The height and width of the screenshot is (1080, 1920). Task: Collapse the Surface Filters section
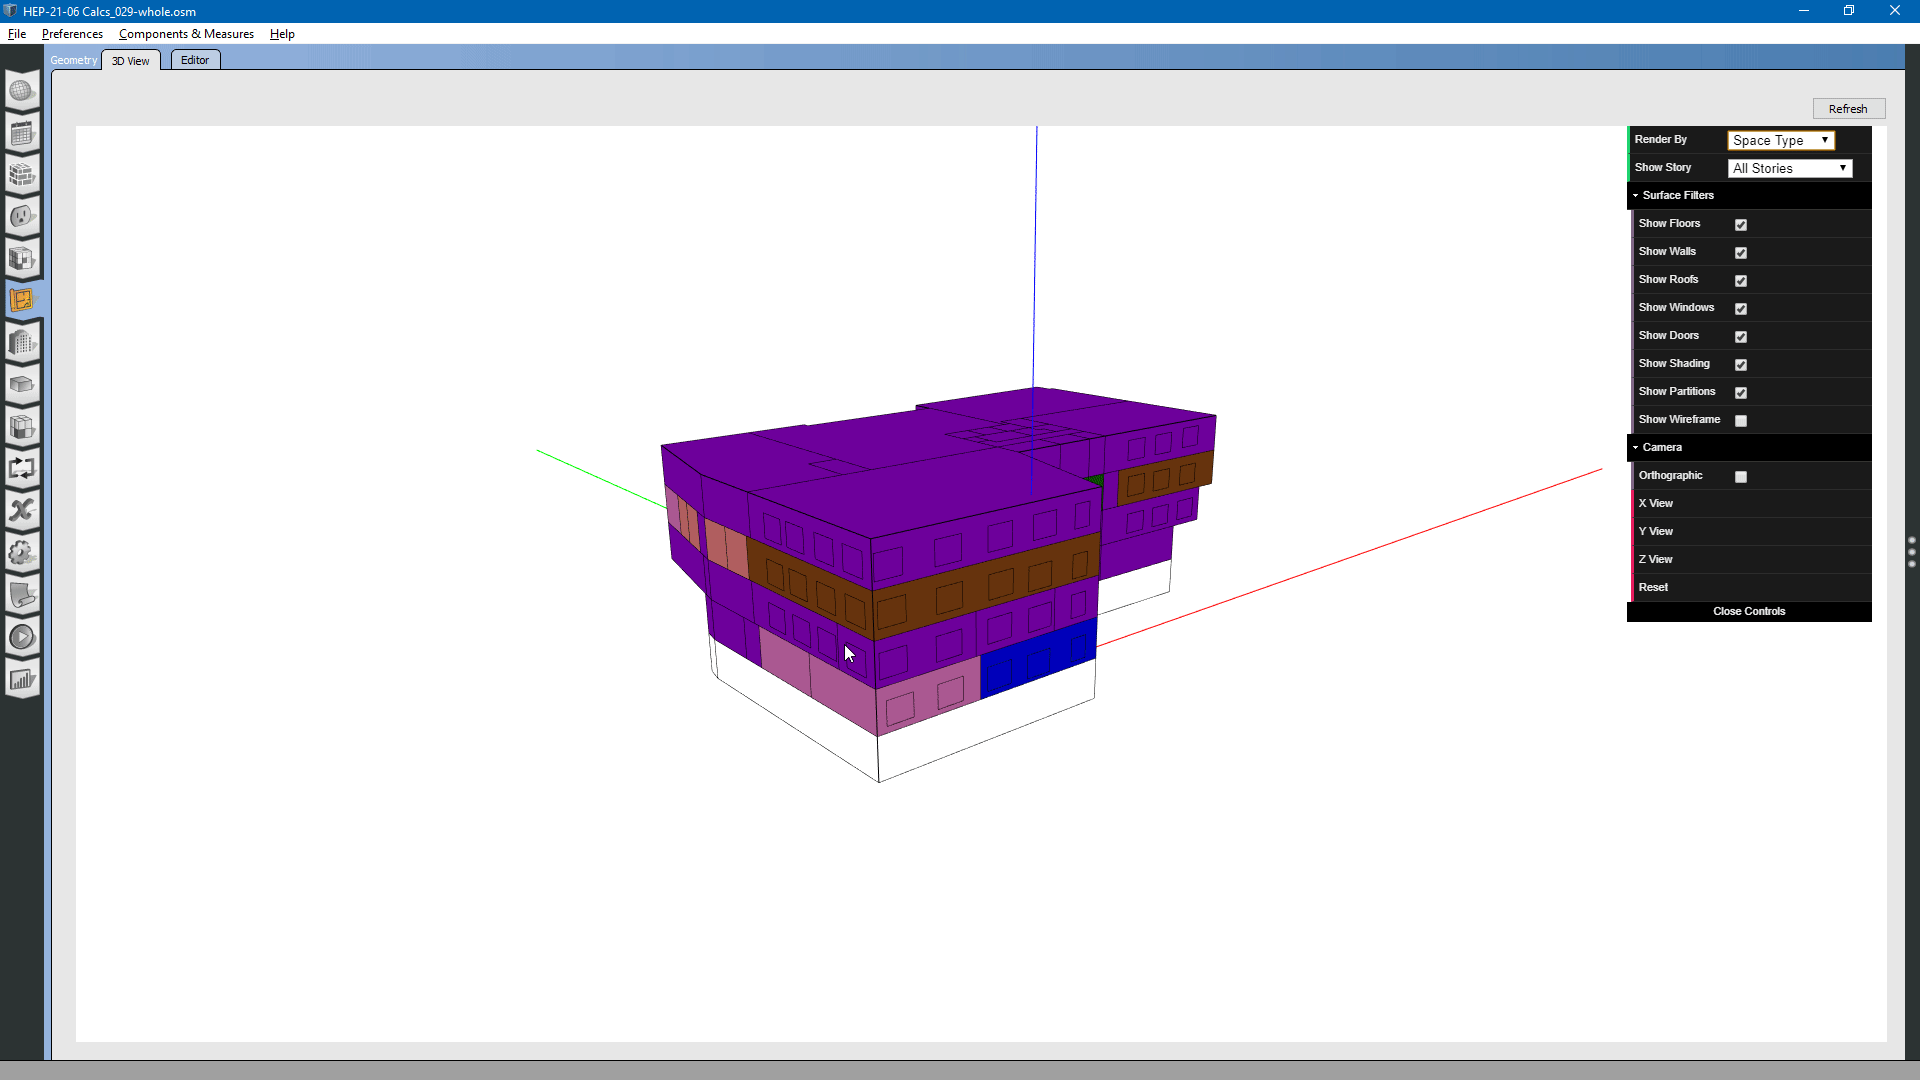click(1637, 195)
